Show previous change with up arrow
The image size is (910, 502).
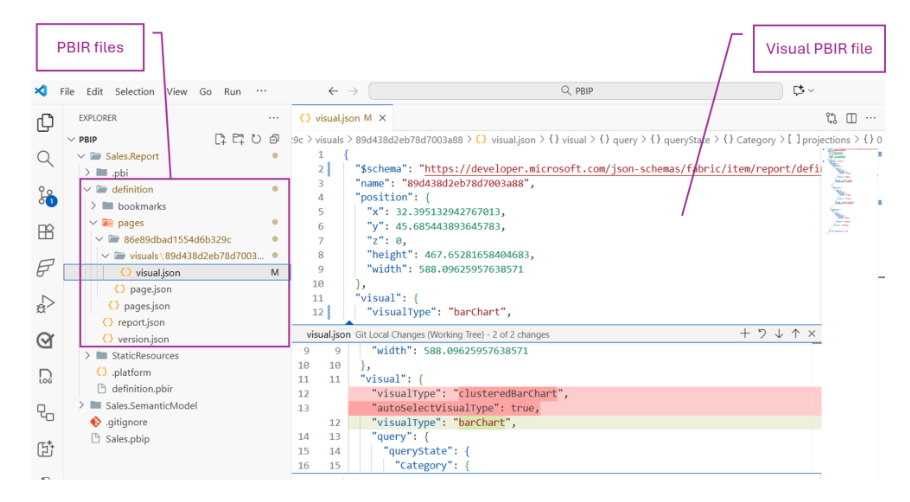(796, 334)
